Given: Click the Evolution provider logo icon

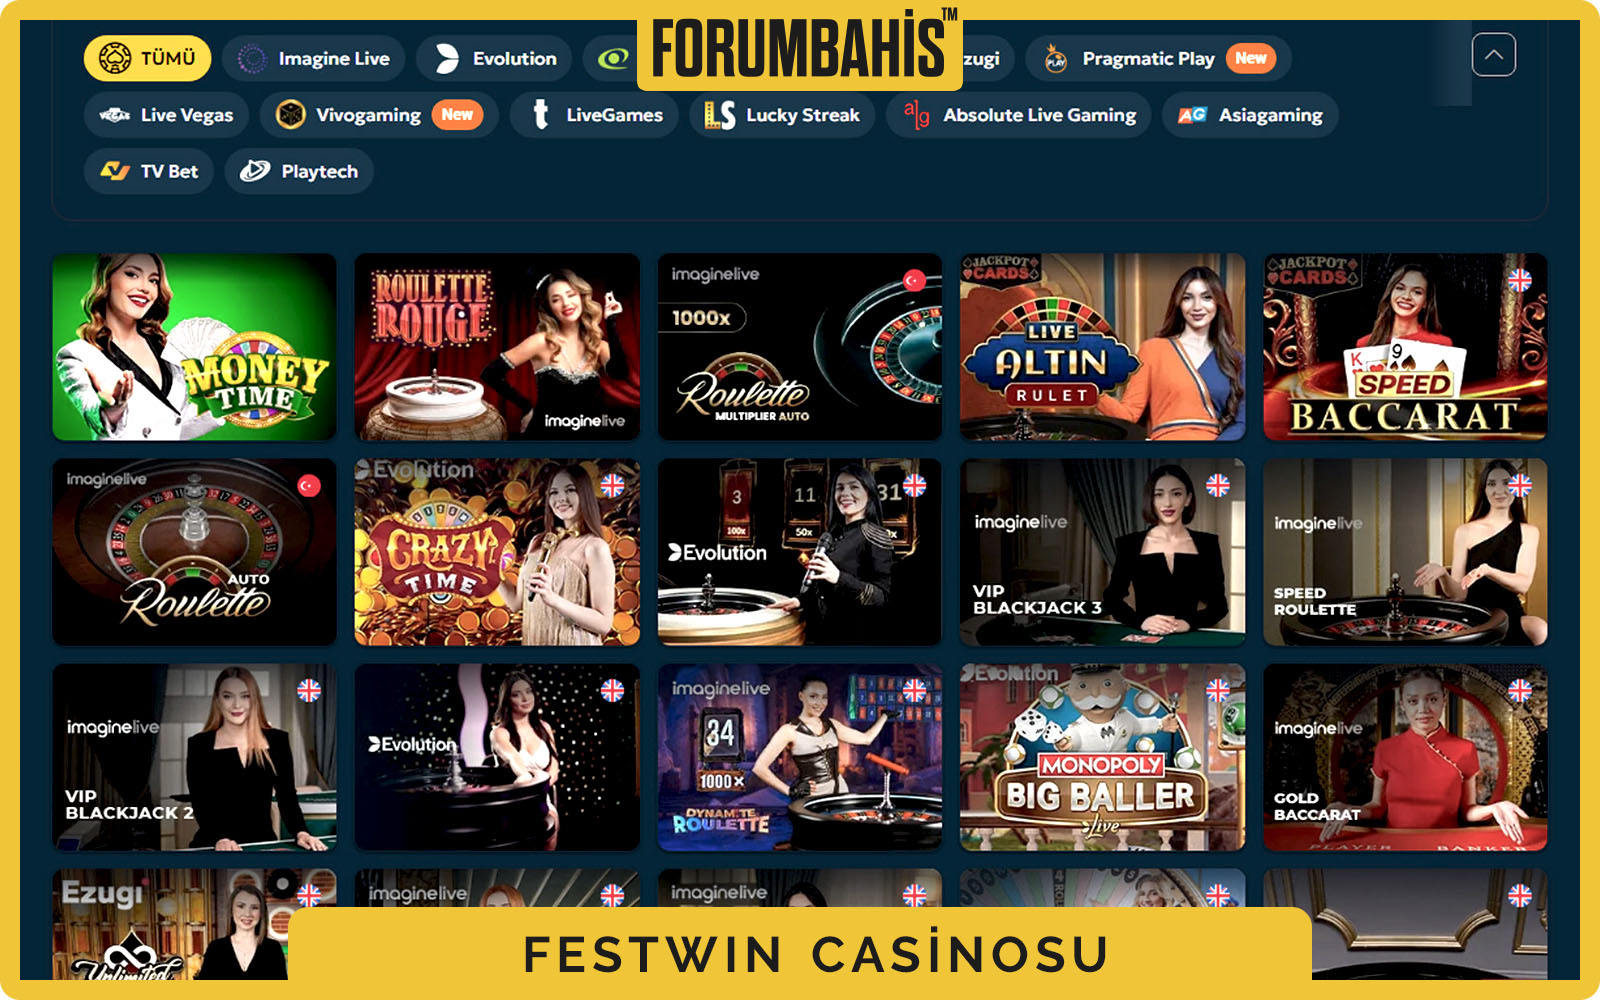Looking at the screenshot, I should point(447,59).
